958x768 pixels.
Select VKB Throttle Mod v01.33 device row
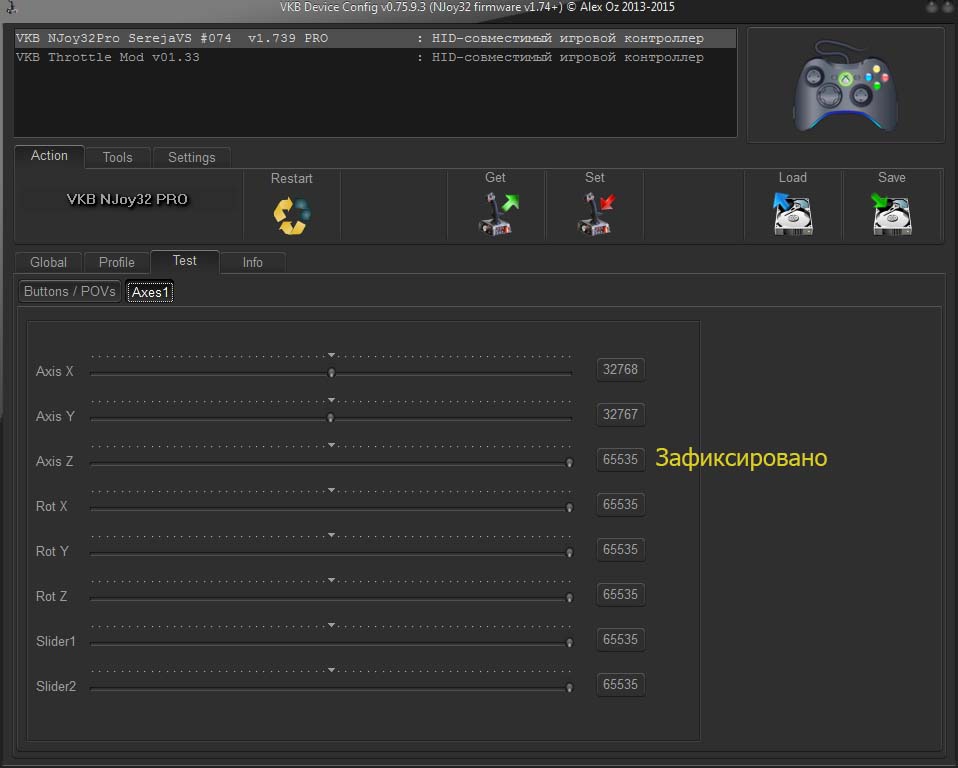coord(375,57)
